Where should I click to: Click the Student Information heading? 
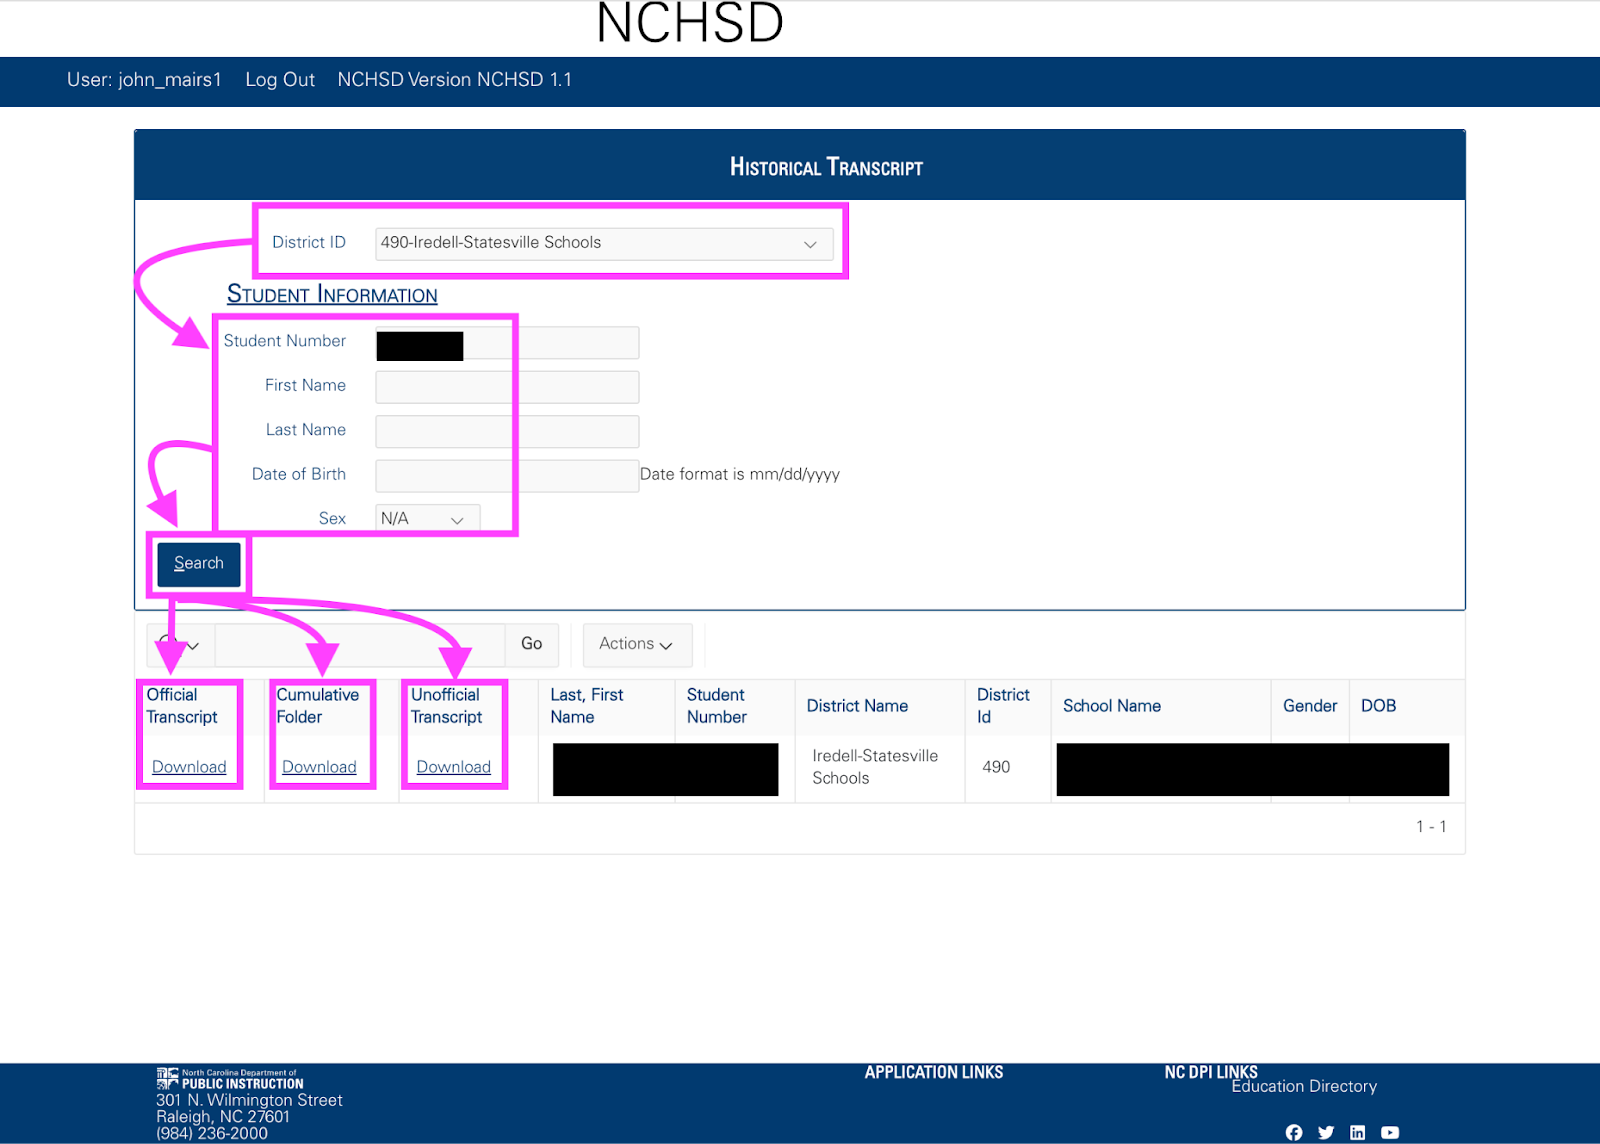point(332,293)
